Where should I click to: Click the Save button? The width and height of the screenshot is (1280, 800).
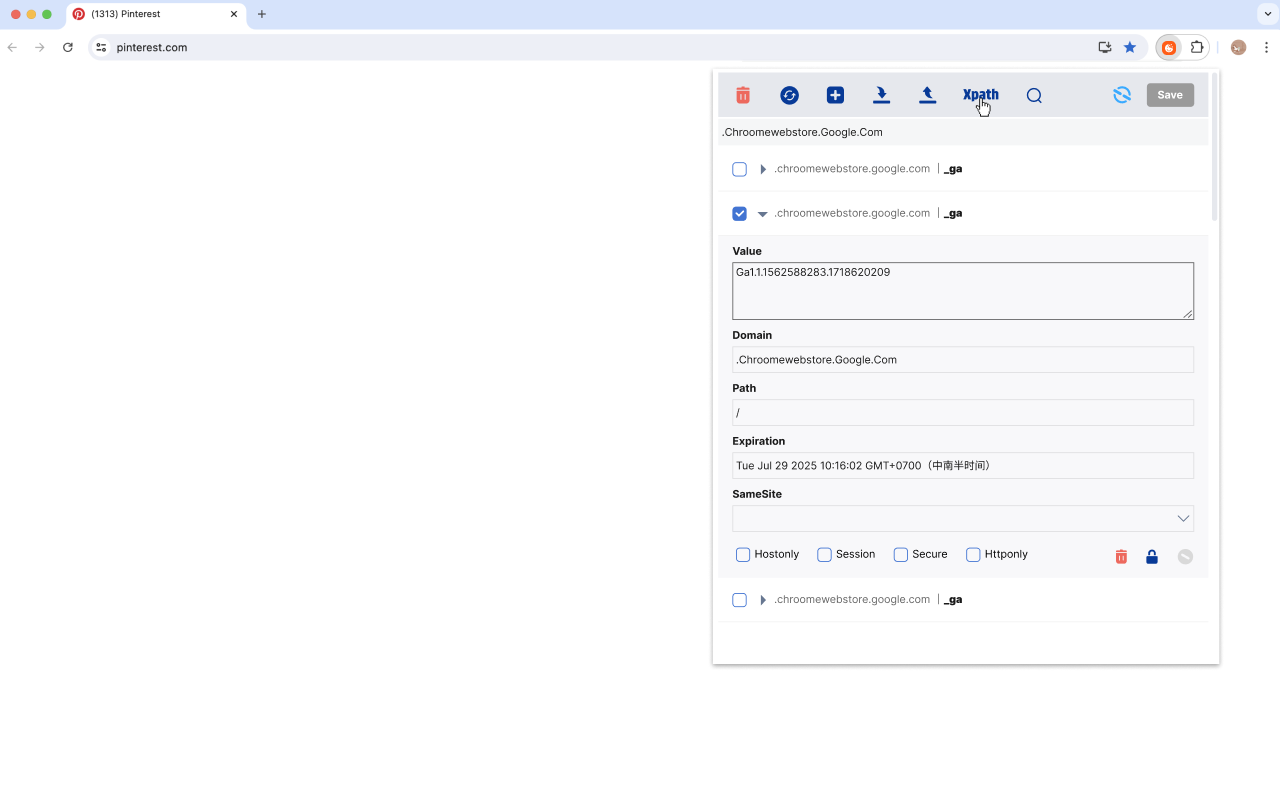point(1169,94)
